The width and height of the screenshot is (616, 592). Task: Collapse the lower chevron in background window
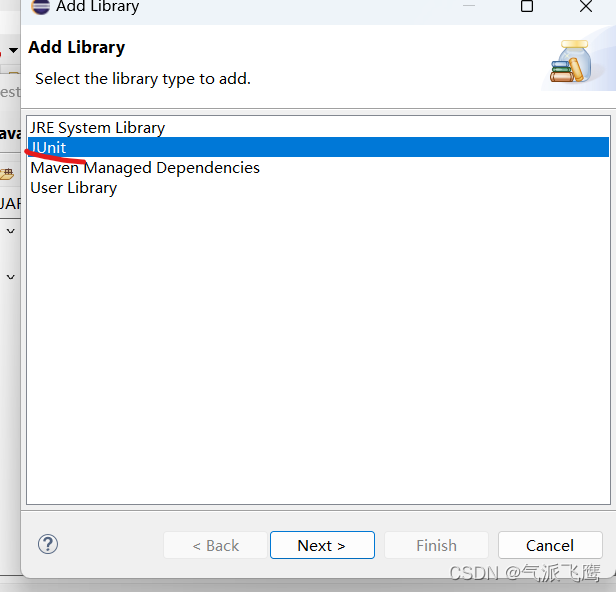[x=11, y=277]
